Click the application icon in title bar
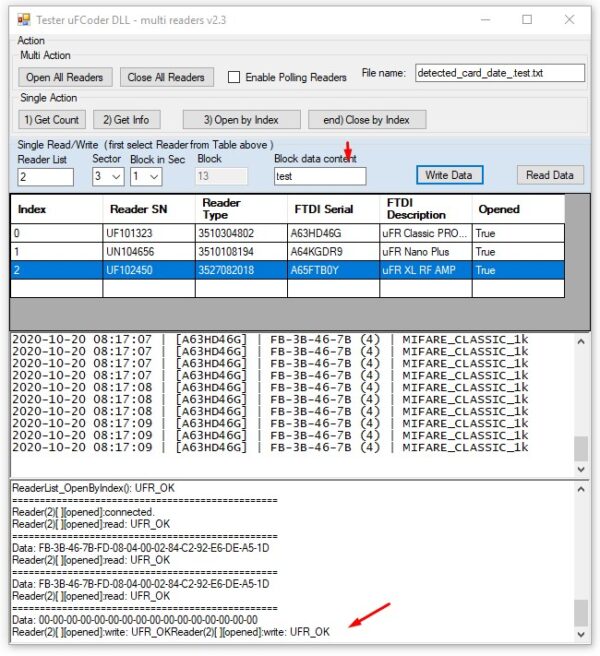Screen dimensions: 600x656 23,19
